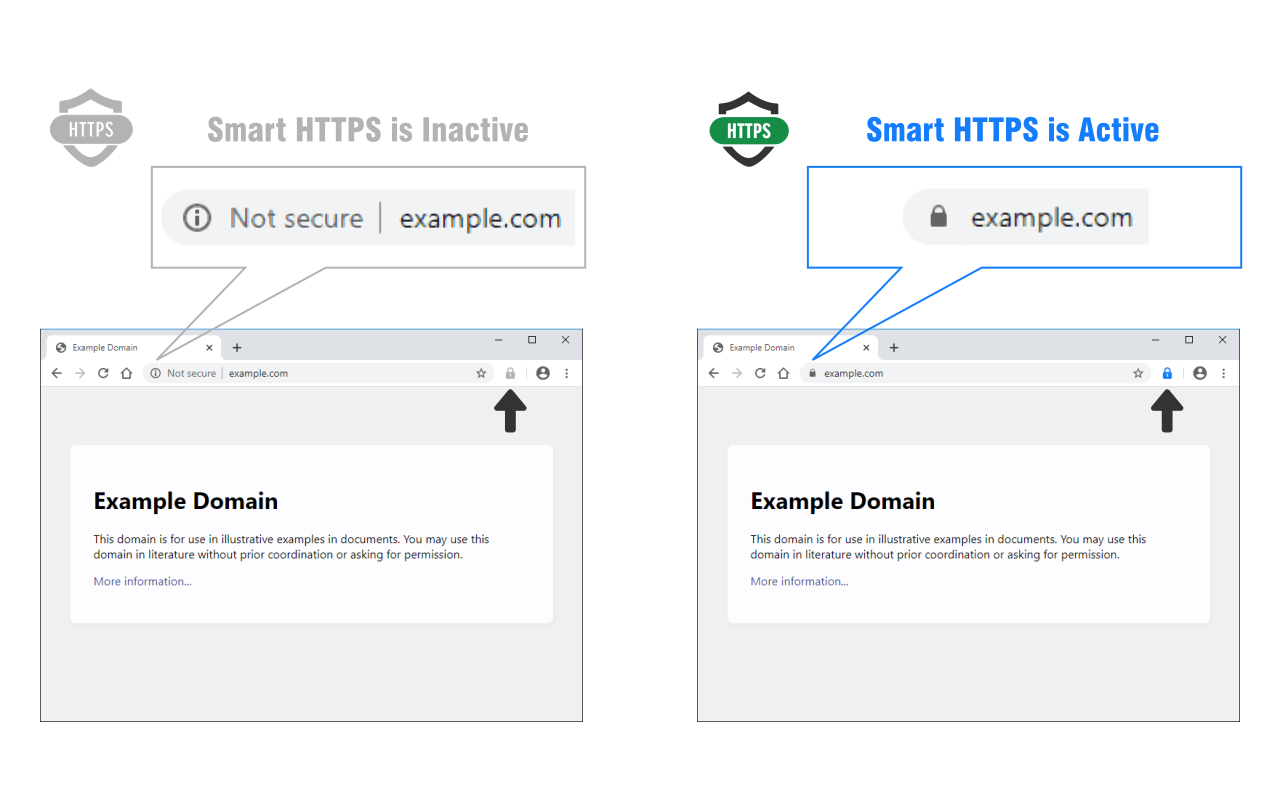This screenshot has height=800, width=1280.
Task: Click the More information link in the right page
Action: 799,581
